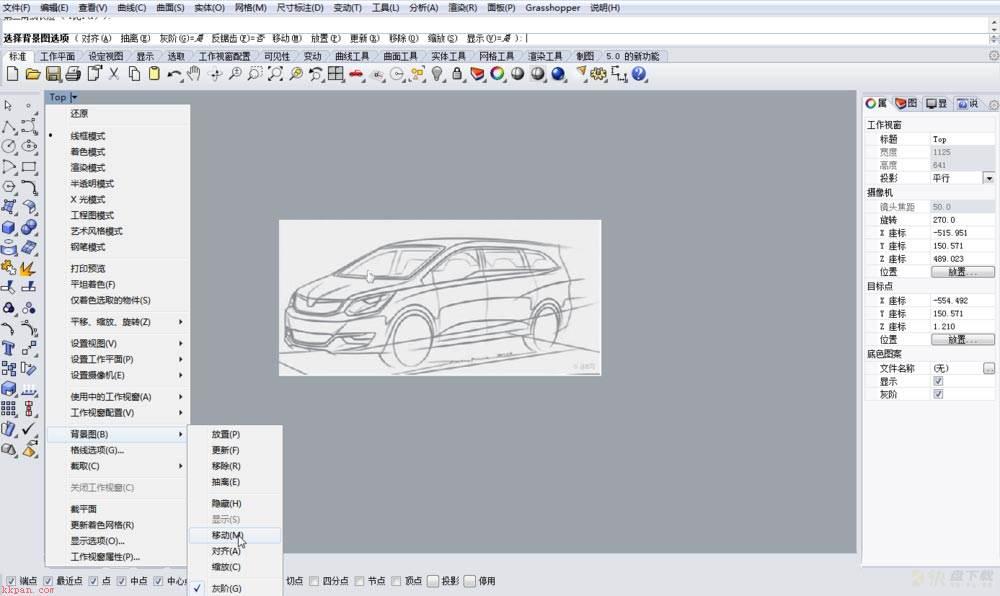
Task: Choose 放置(P) in background image submenu
Action: click(235, 434)
